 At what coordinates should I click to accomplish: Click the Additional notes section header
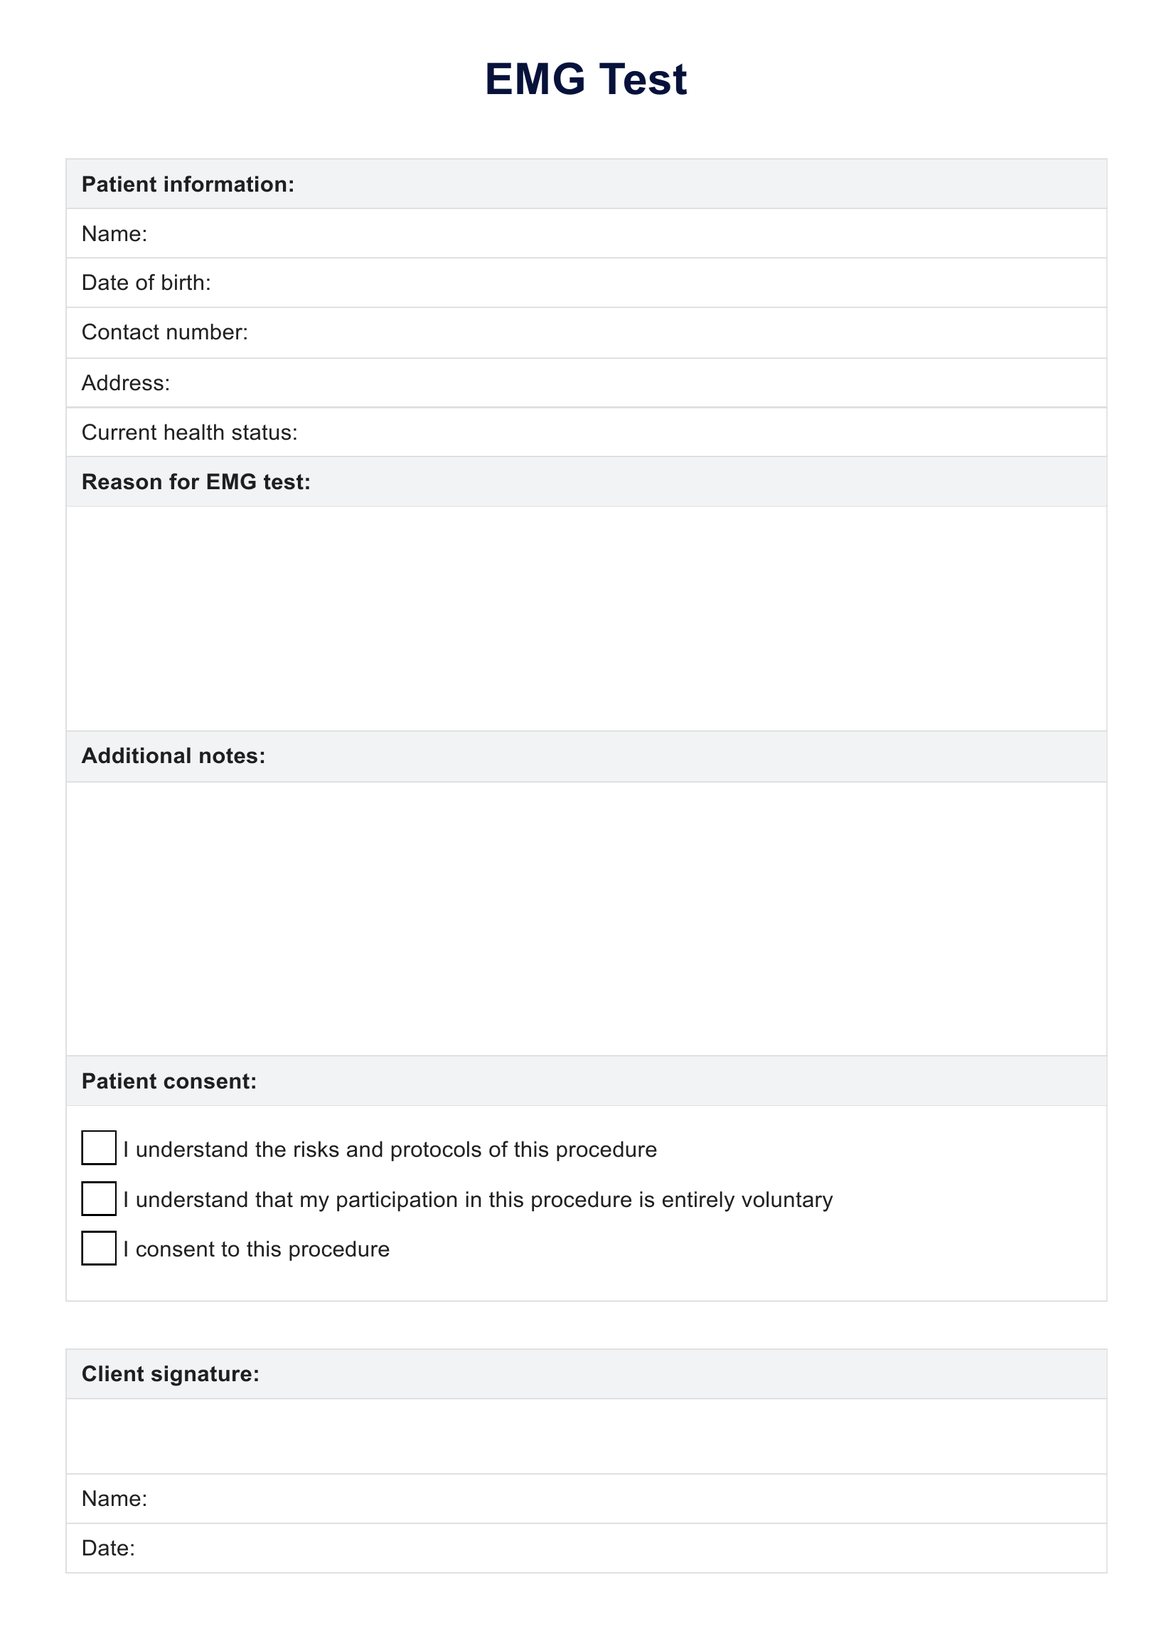[174, 756]
